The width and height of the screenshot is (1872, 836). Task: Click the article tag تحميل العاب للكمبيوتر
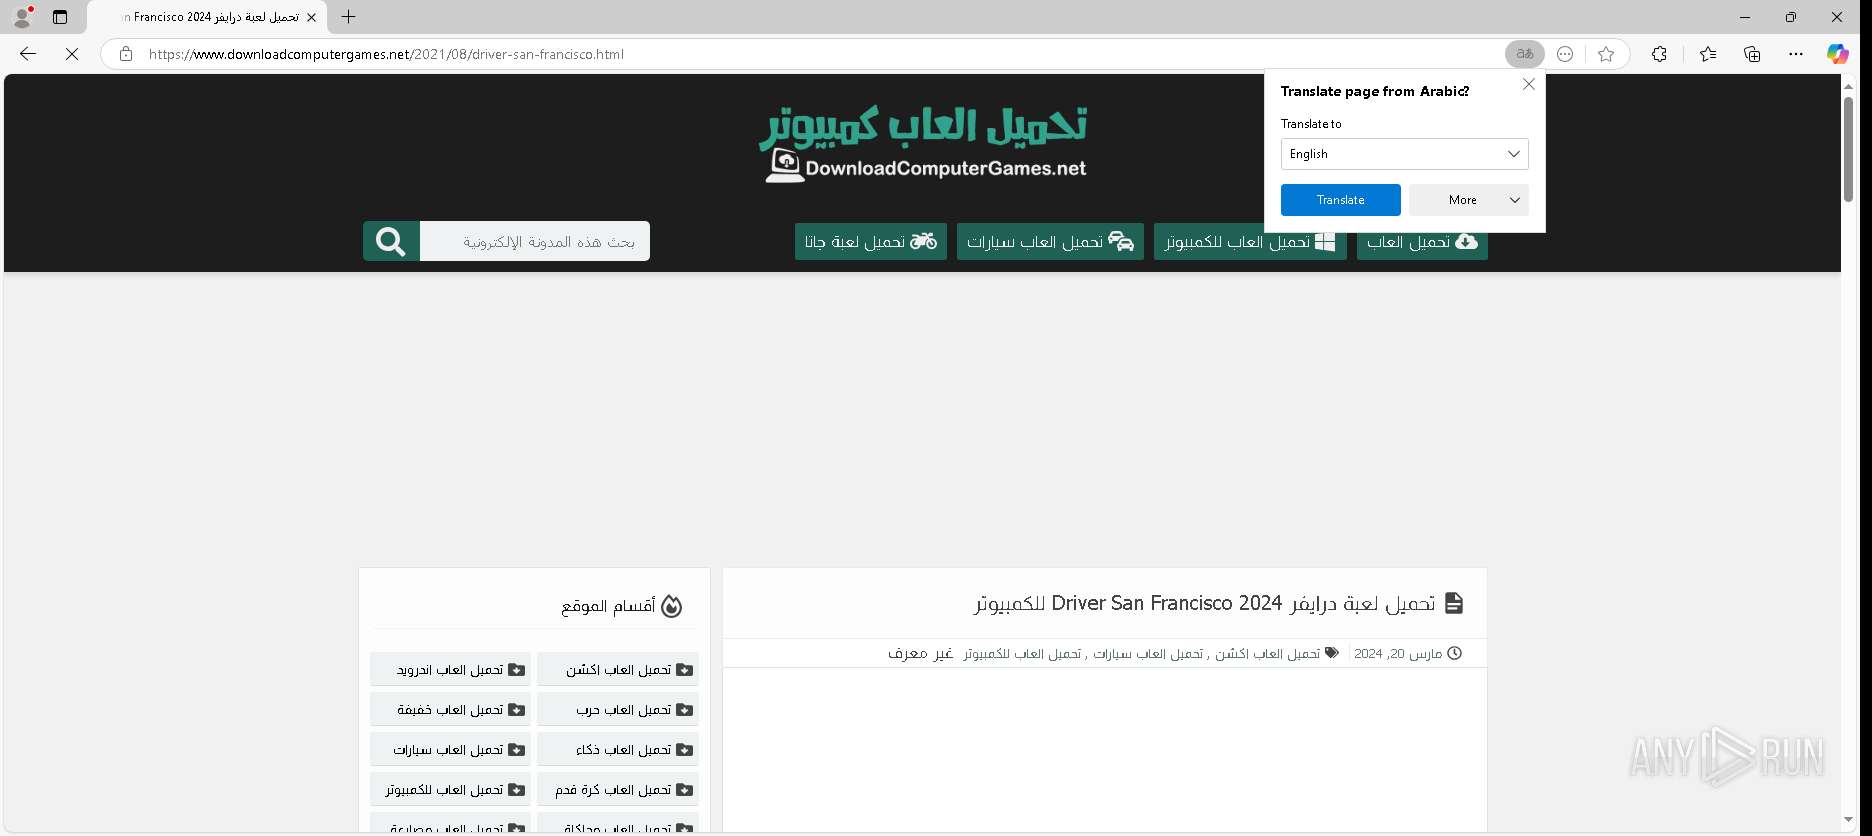tap(1022, 653)
